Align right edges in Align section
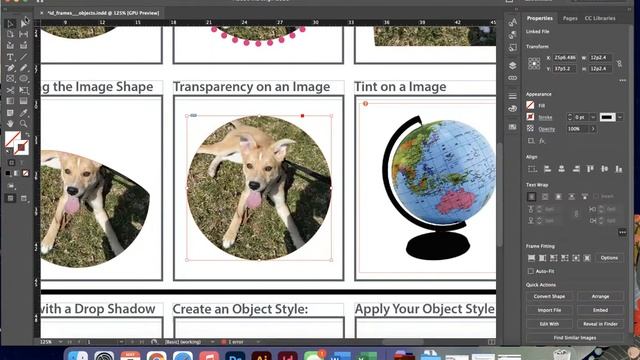 click(x=576, y=169)
